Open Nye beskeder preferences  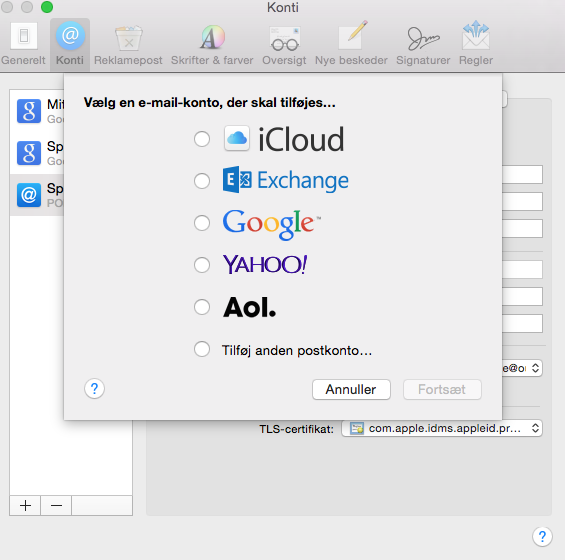click(351, 44)
